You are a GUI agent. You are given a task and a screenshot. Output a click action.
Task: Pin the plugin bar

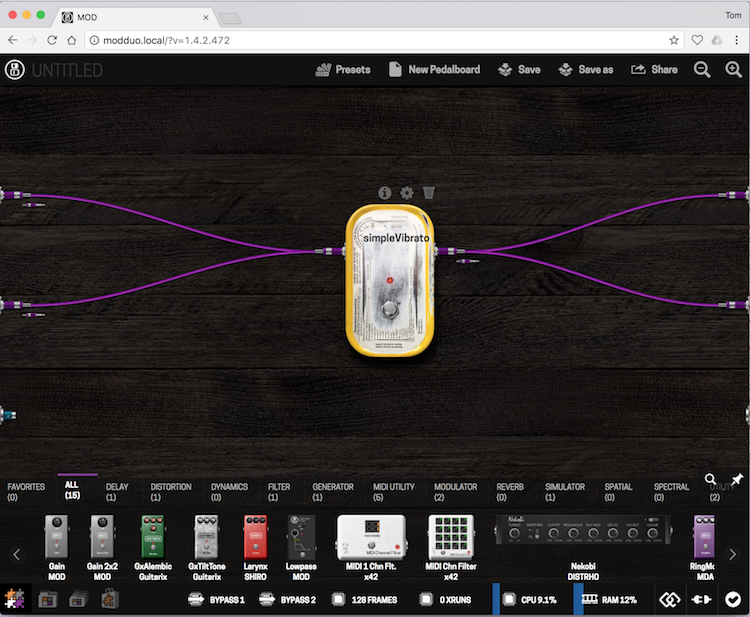[x=736, y=479]
